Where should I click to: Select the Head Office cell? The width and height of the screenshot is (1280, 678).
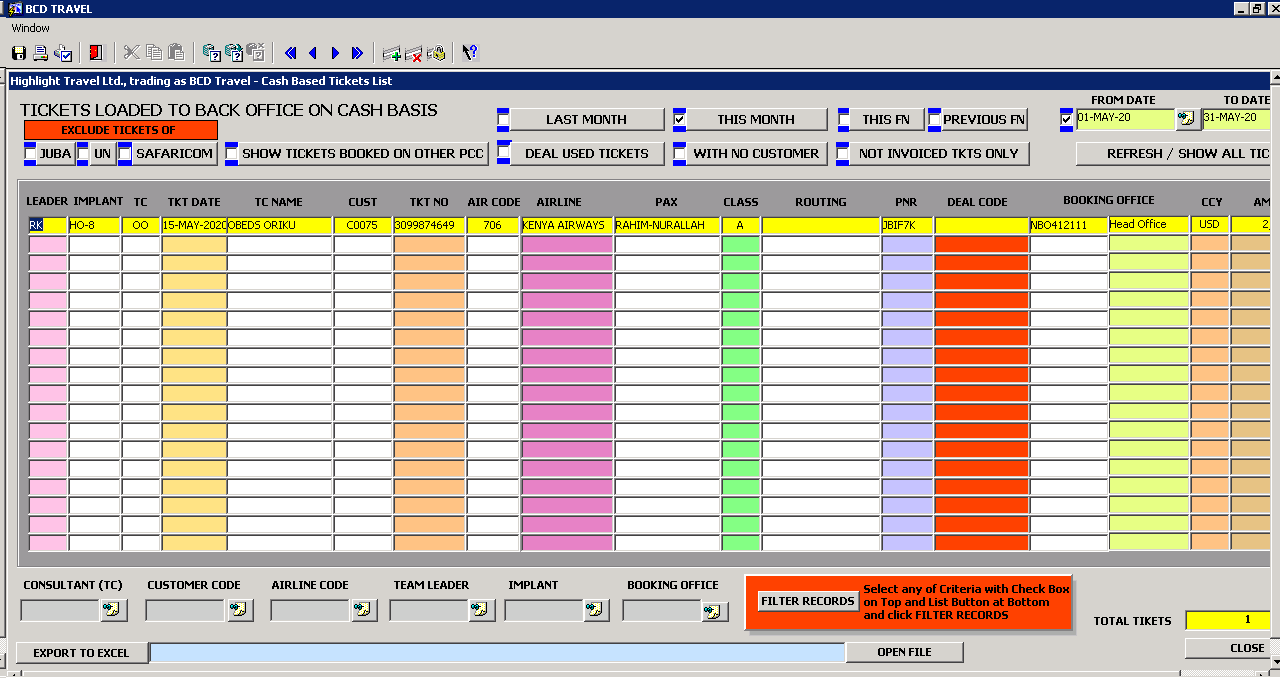(x=1149, y=226)
